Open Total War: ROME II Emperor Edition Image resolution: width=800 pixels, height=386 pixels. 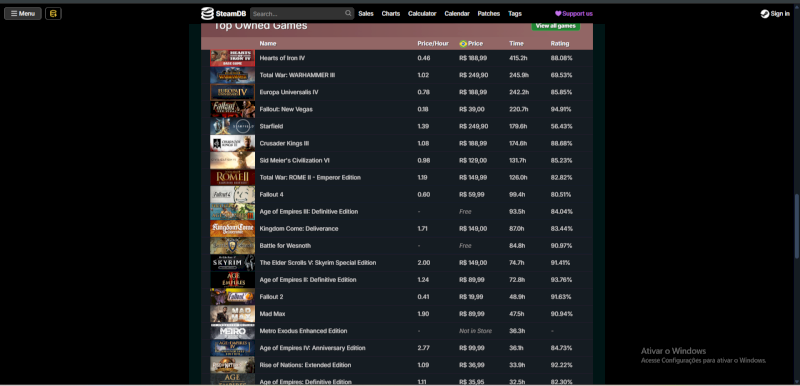(x=310, y=177)
